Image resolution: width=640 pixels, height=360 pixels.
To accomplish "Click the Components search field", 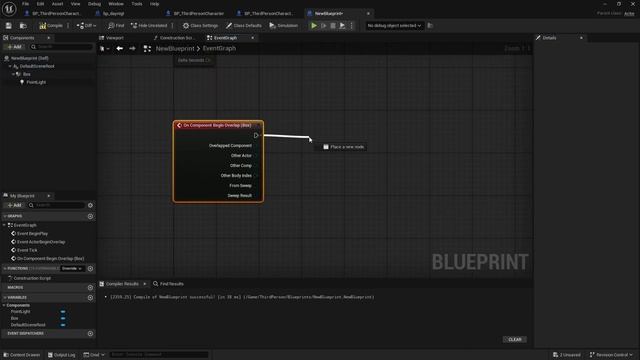I will pos(61,47).
